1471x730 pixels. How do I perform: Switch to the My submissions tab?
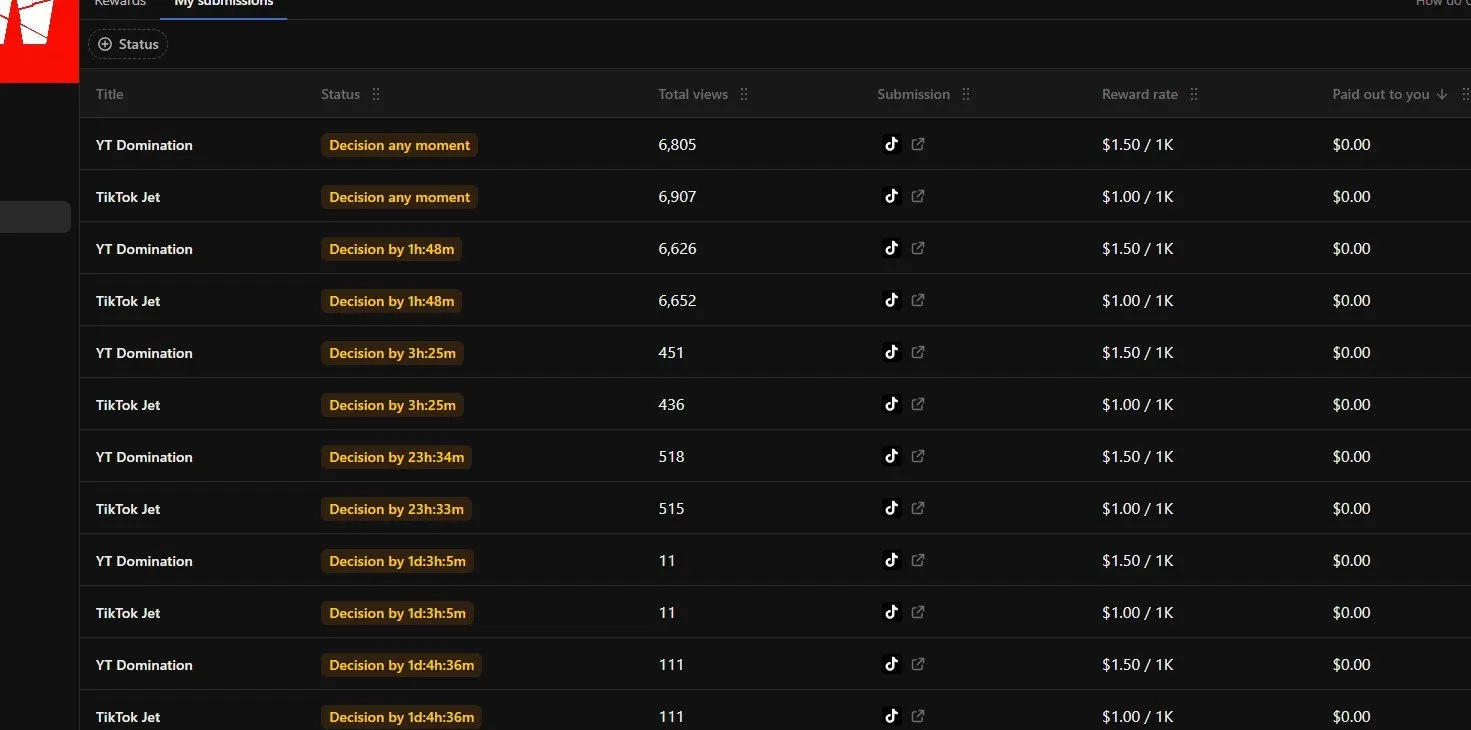[224, 4]
